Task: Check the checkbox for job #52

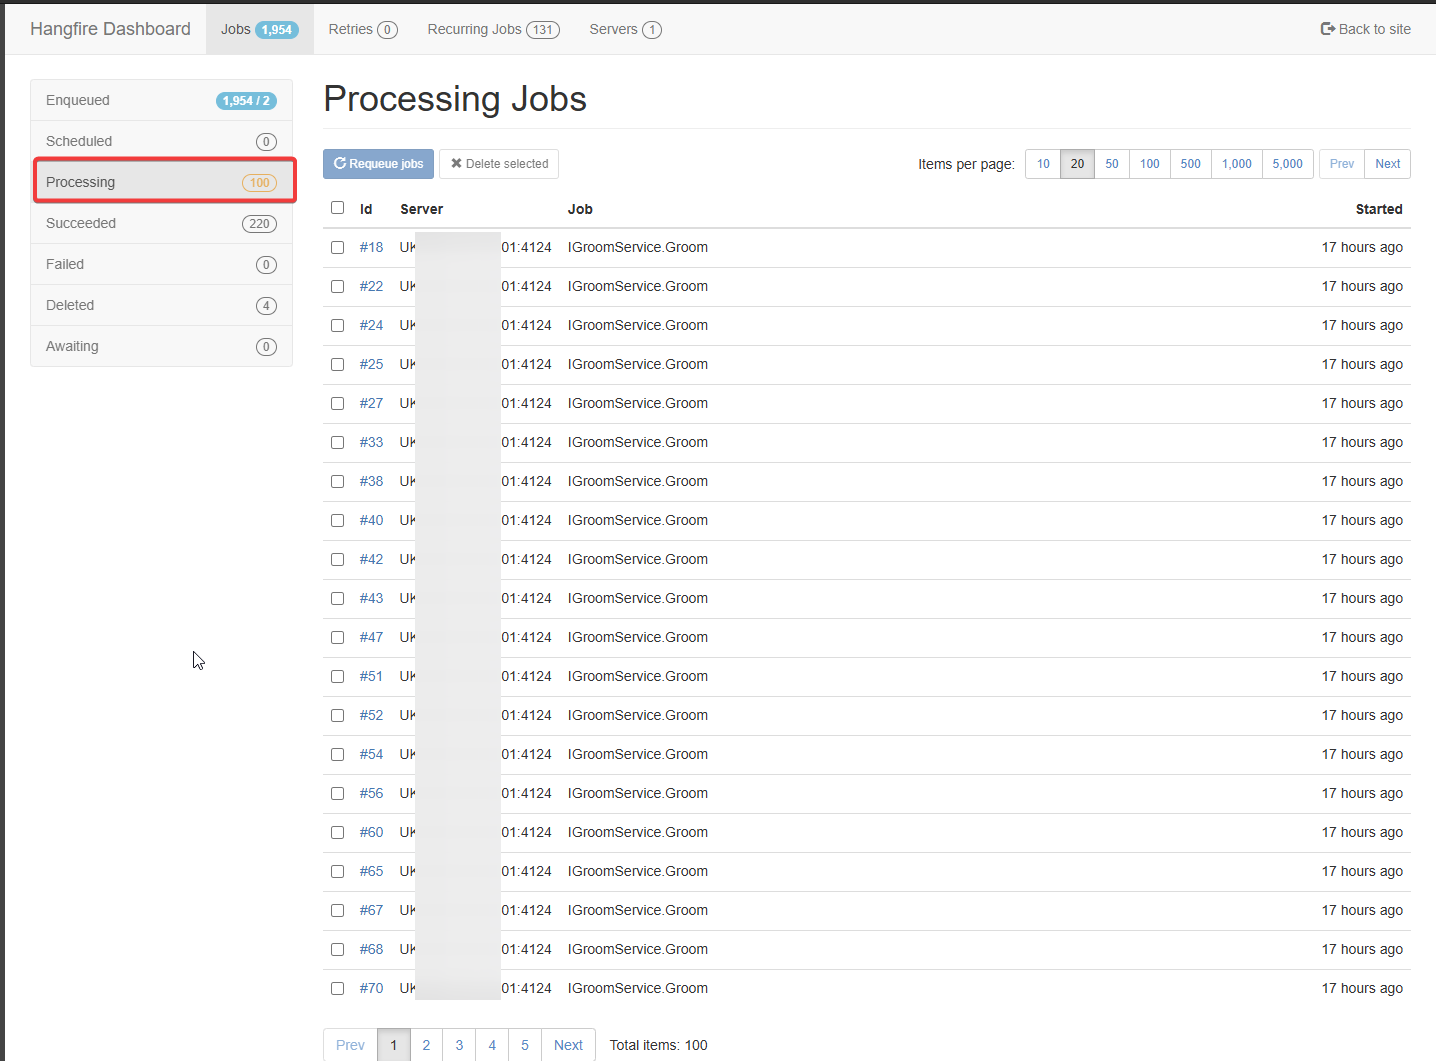Action: click(x=338, y=715)
